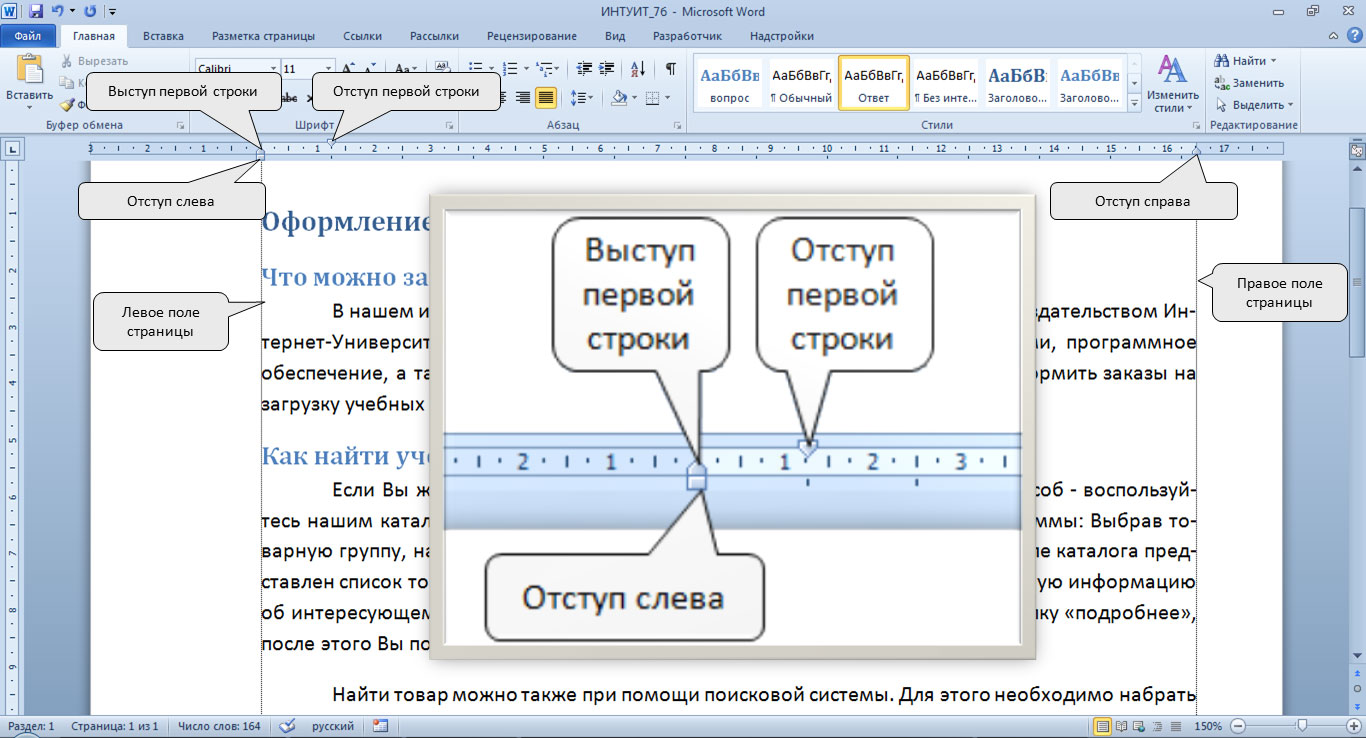Open the Файл tab

click(28, 36)
